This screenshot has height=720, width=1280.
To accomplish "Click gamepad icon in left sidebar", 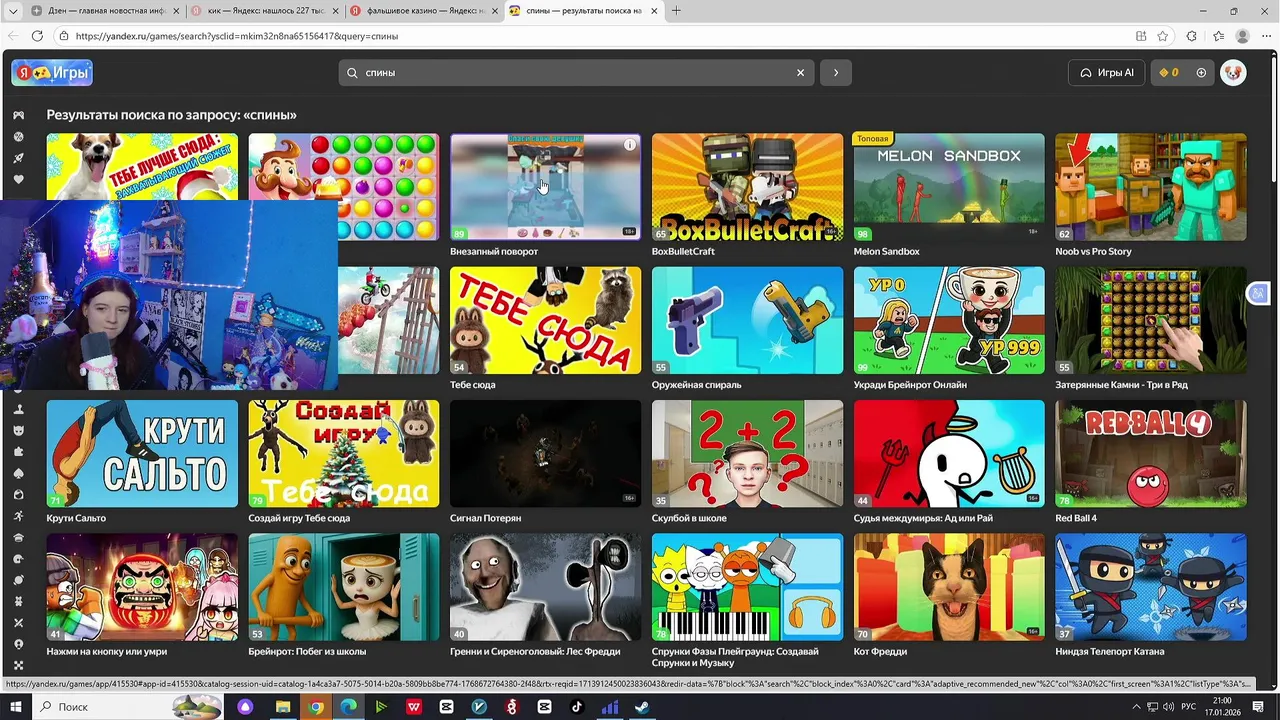I will (x=18, y=115).
